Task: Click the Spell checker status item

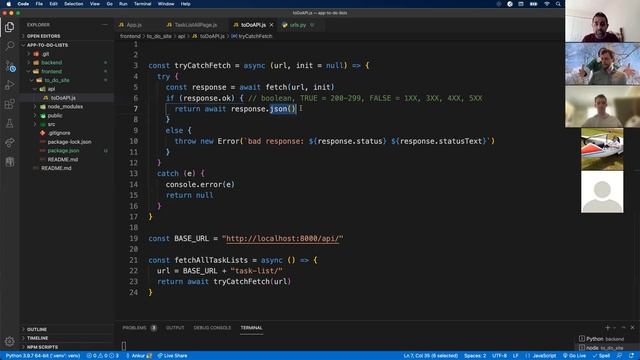Action: pyautogui.click(x=601, y=356)
